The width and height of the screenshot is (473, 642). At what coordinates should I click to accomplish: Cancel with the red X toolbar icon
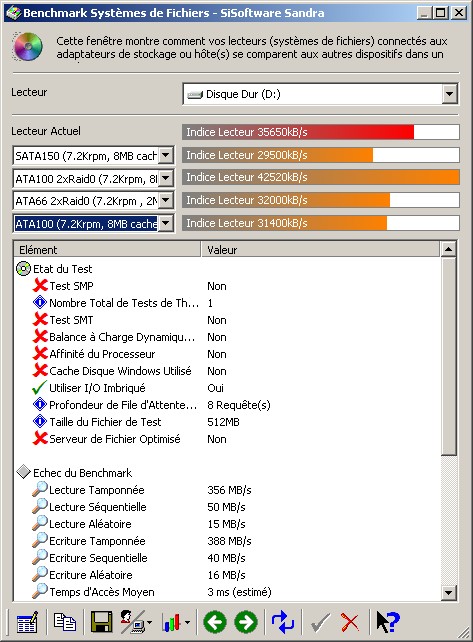[x=350, y=622]
